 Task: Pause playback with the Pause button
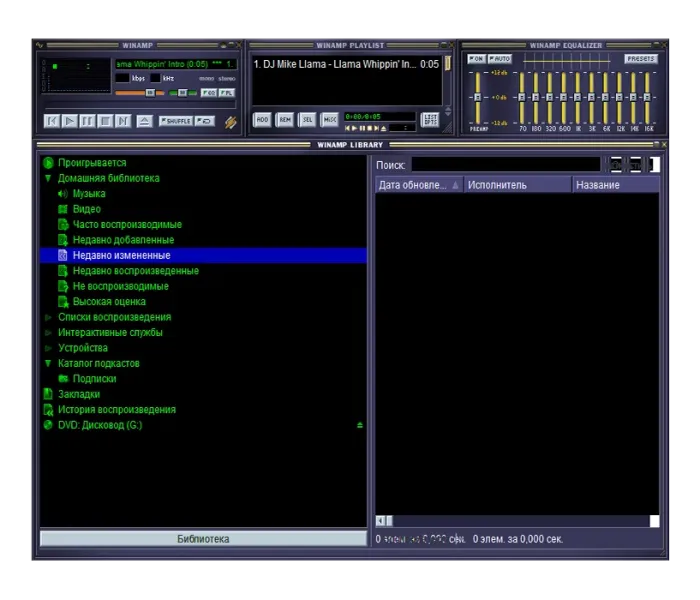coord(88,121)
